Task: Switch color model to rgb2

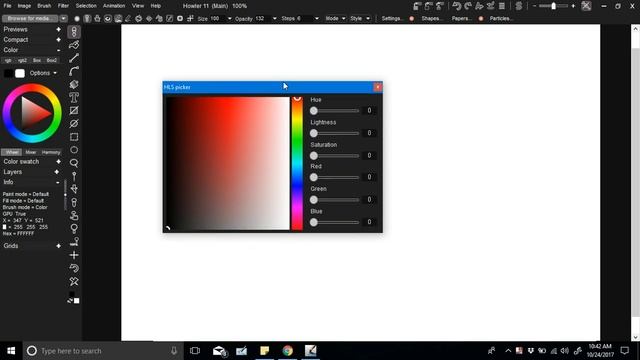Action: pos(22,60)
